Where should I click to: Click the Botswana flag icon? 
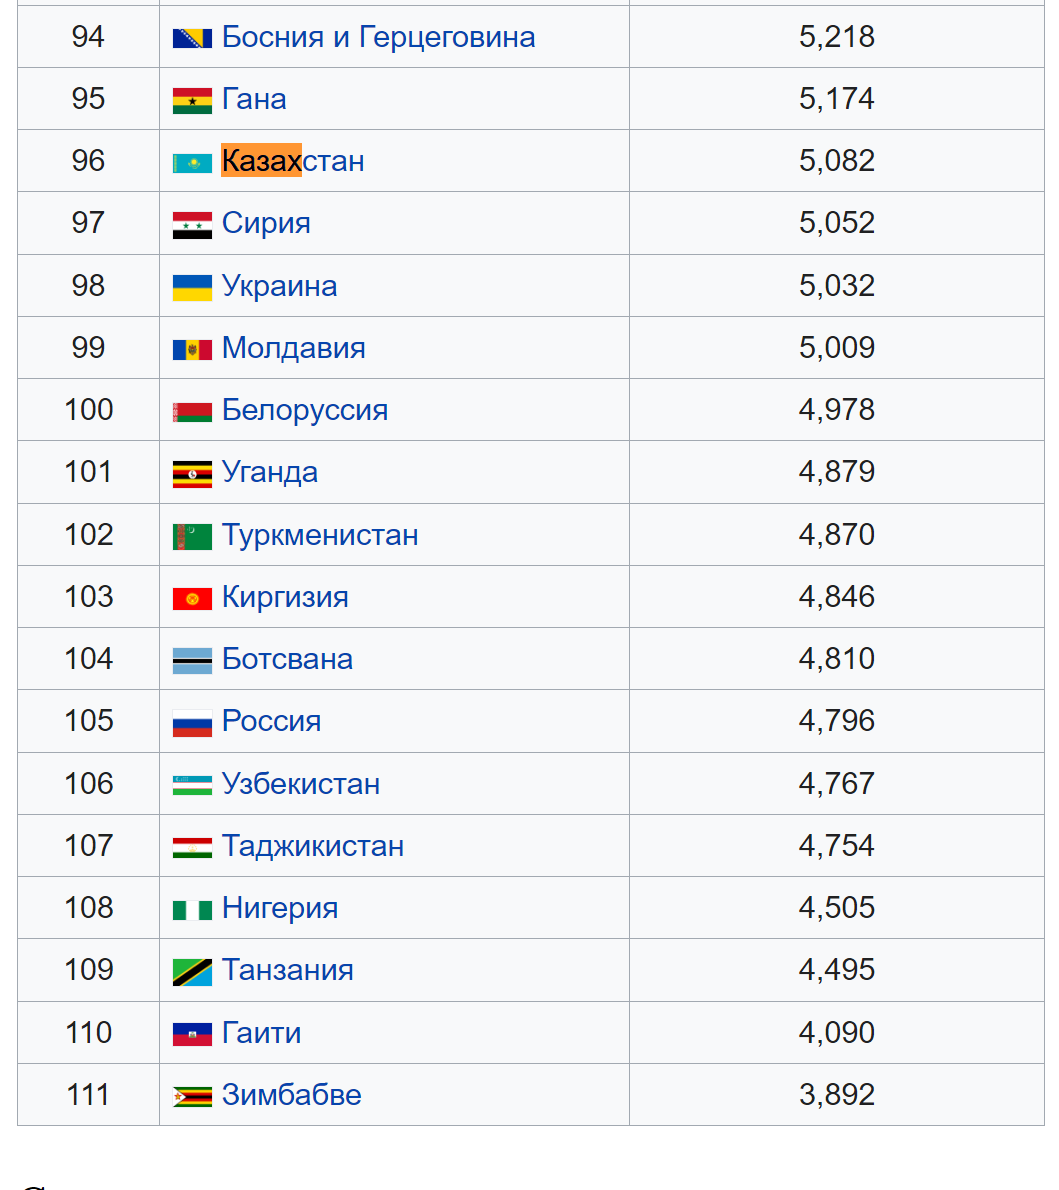192,661
